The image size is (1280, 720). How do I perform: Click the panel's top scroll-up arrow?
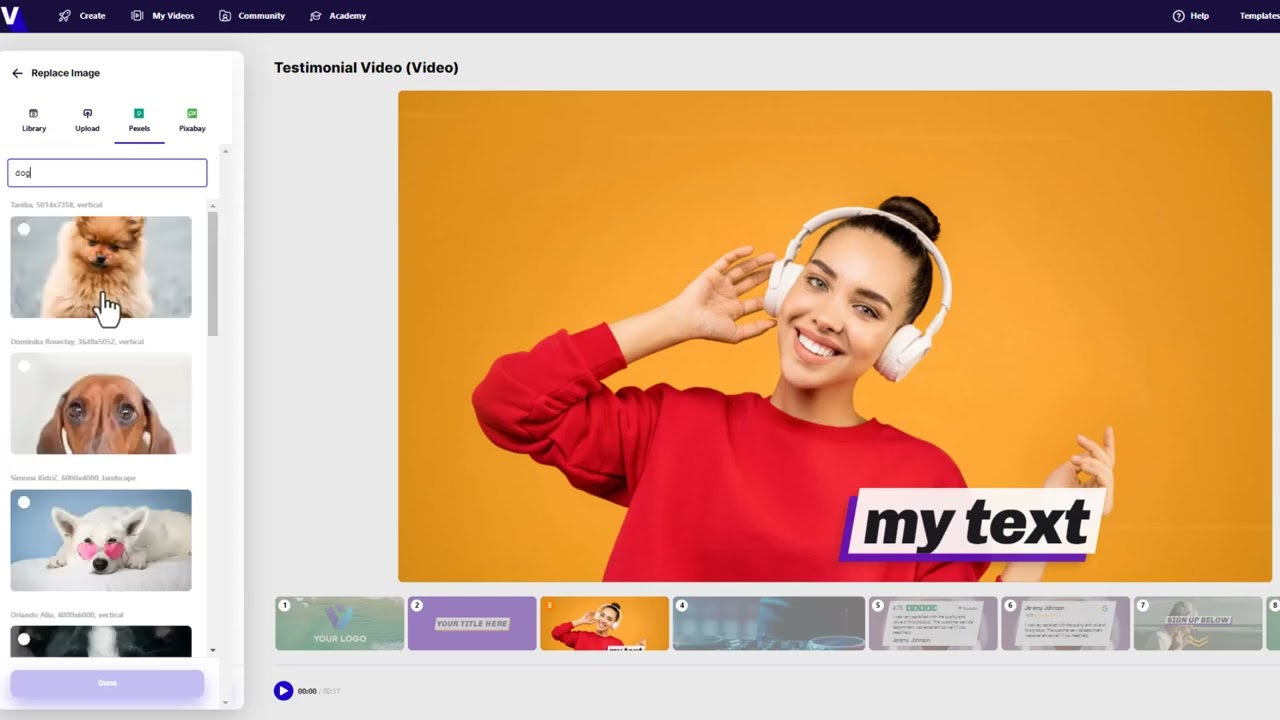pos(225,151)
